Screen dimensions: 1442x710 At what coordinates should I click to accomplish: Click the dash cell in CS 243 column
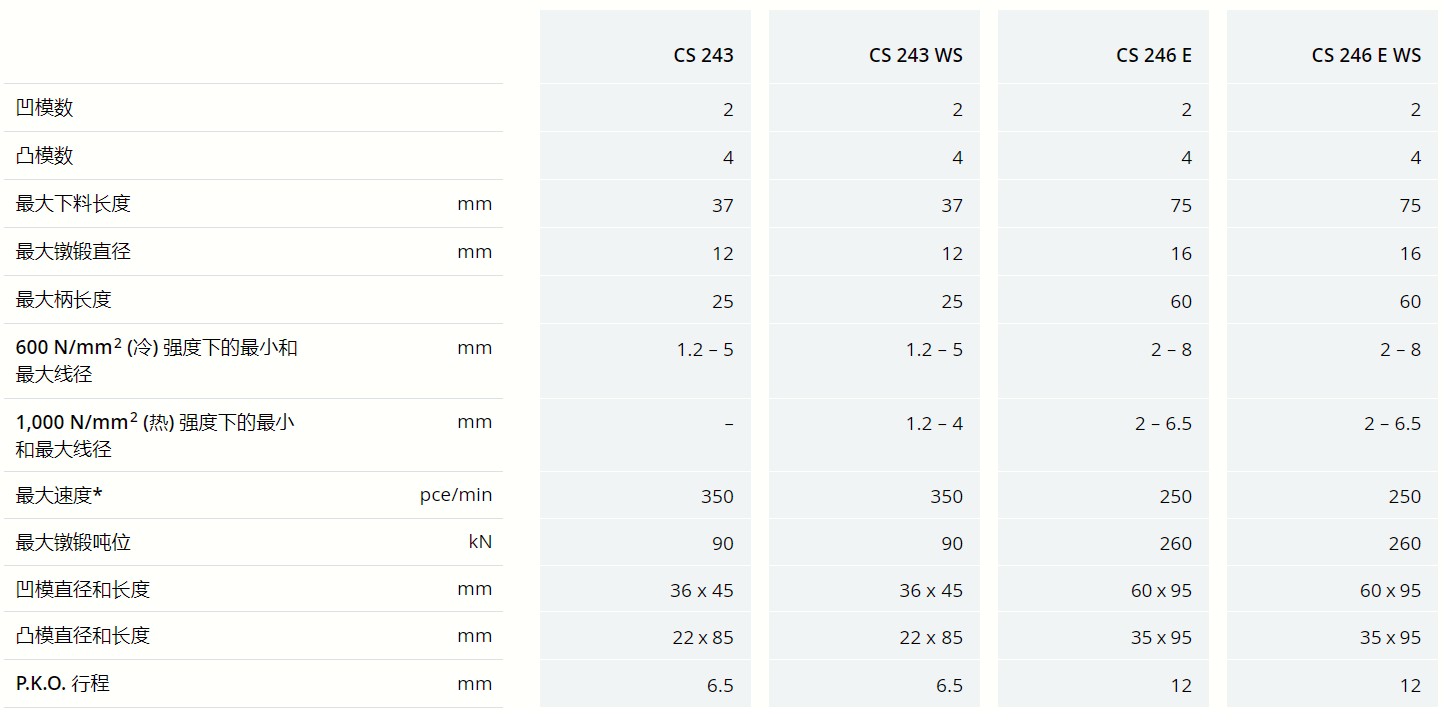[x=729, y=424]
